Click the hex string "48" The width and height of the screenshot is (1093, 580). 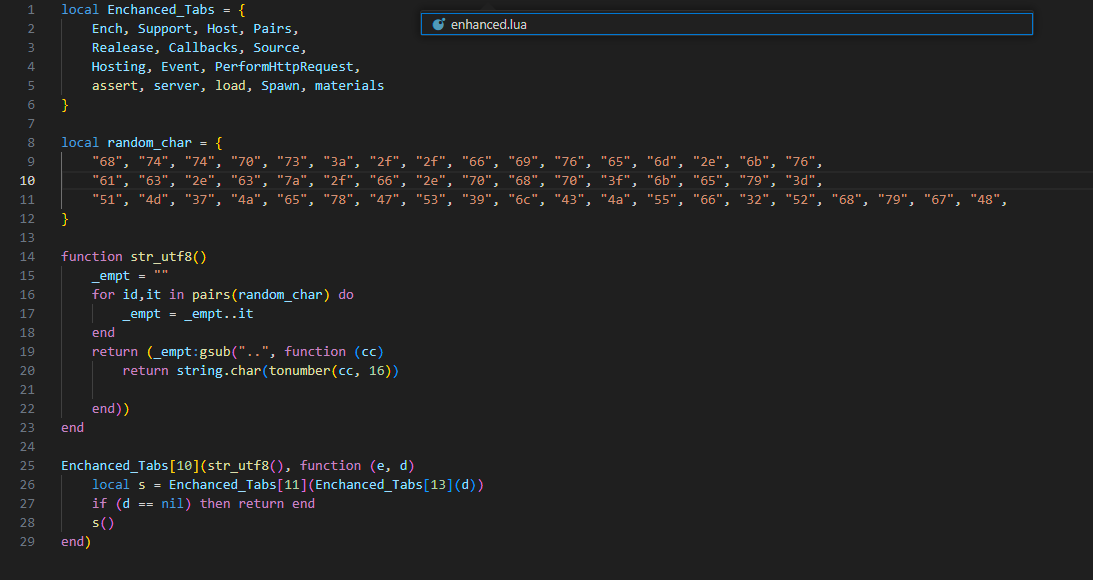[985, 199]
